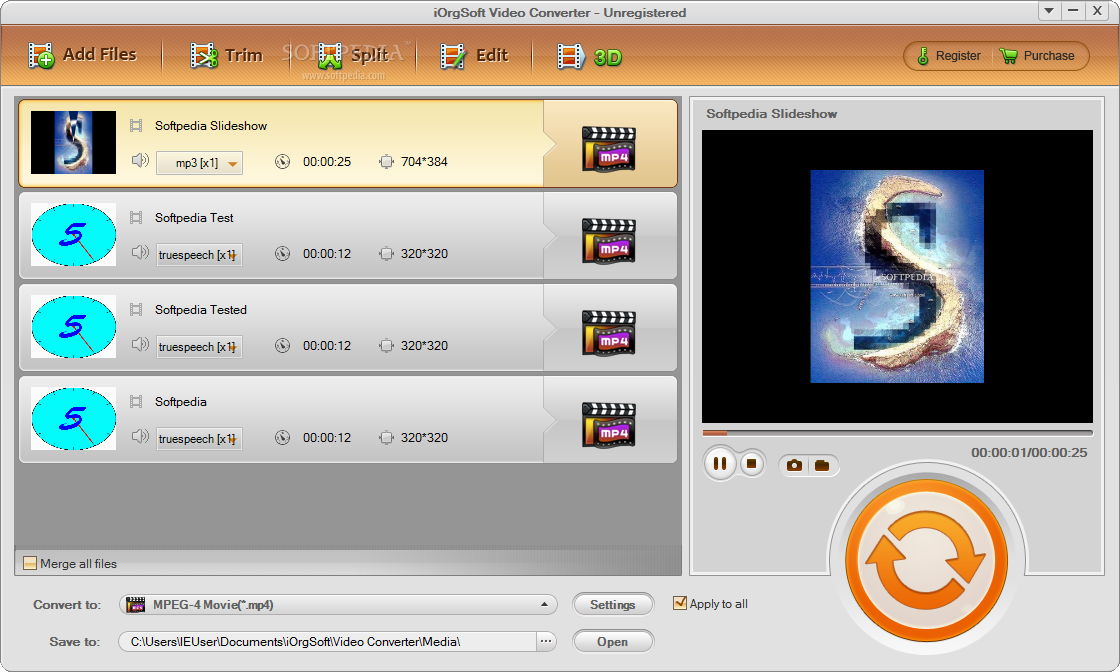Screen dimensions: 1120x672
Task: Click resolution icon next to 704*384
Action: coord(386,162)
